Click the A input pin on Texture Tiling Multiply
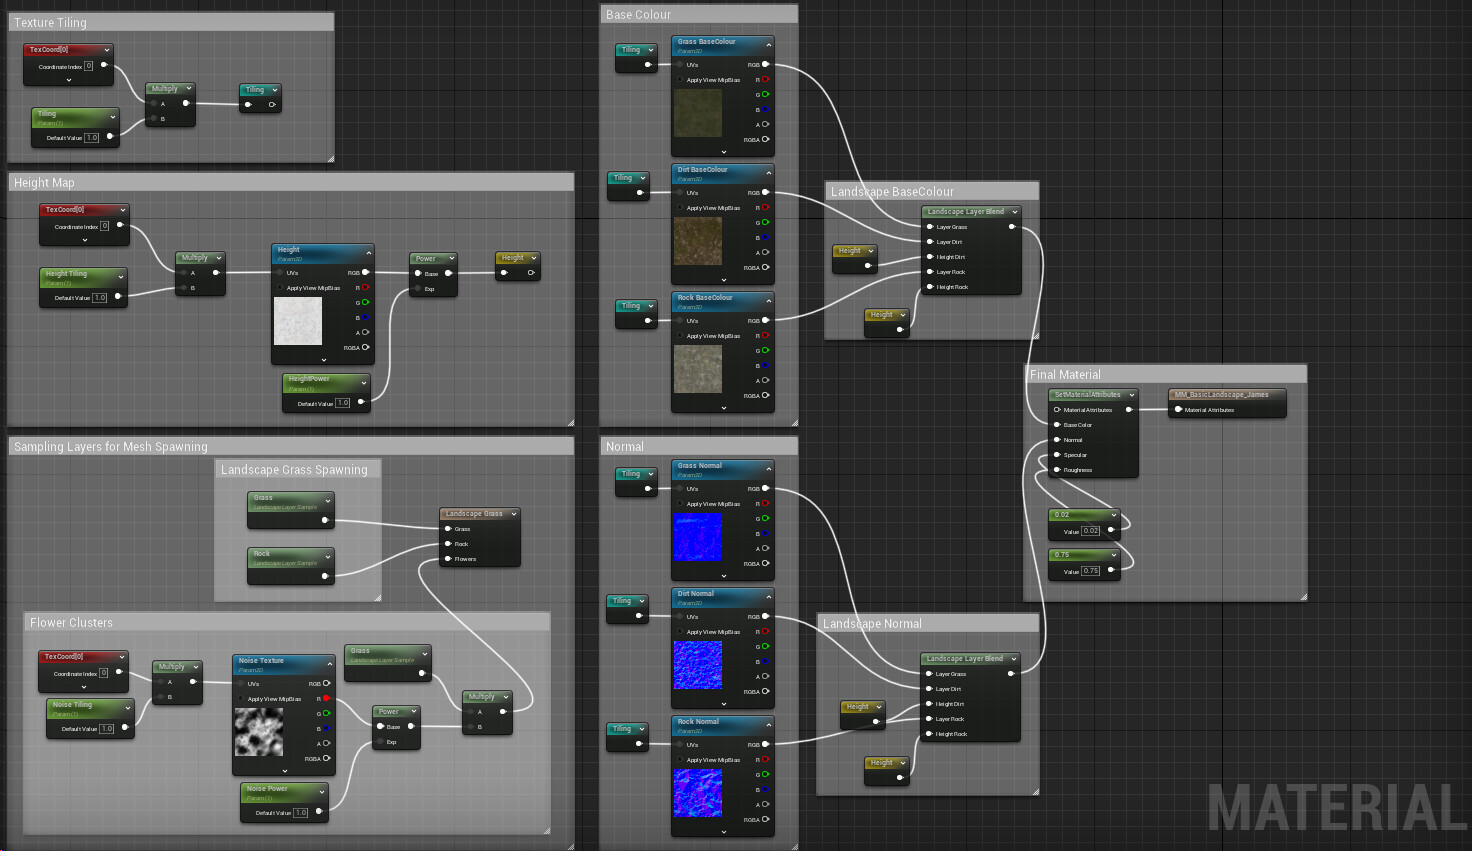The height and width of the screenshot is (851, 1472). [155, 103]
